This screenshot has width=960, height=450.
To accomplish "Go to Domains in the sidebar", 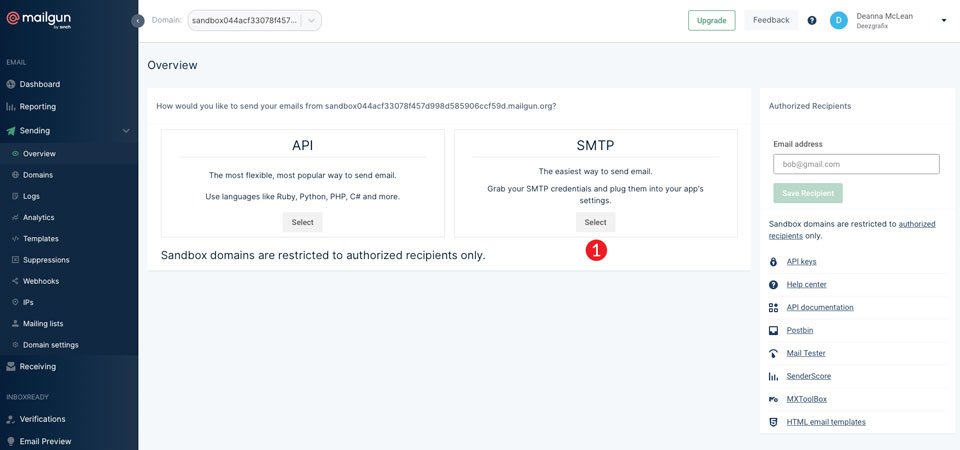I will (38, 175).
